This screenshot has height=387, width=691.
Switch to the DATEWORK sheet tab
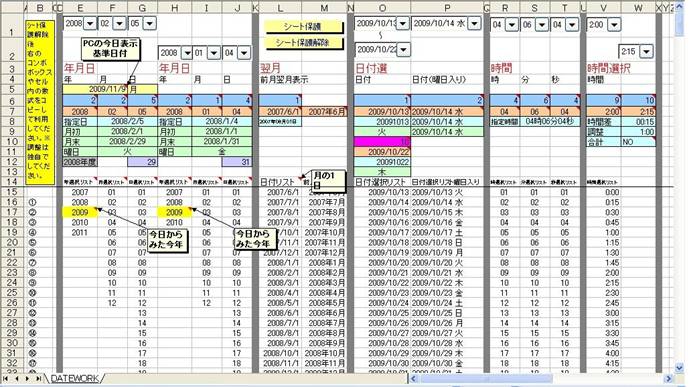[x=74, y=379]
